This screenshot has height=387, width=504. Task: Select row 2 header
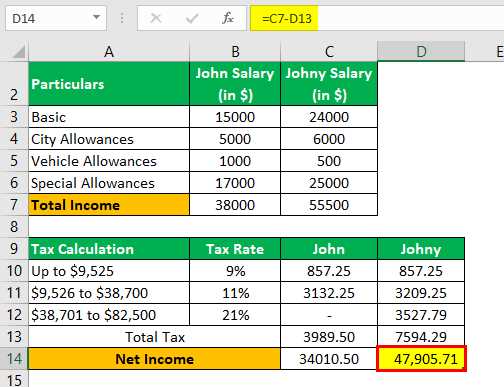(x=14, y=84)
